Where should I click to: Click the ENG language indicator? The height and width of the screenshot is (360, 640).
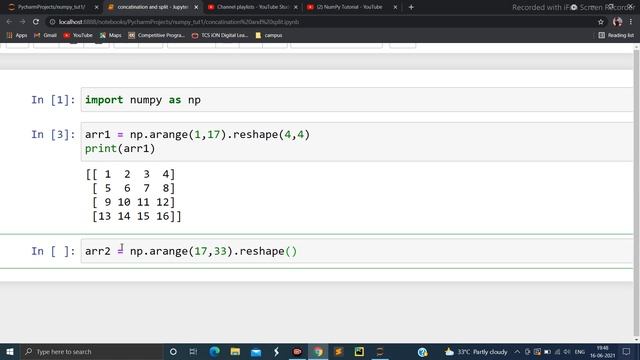580,351
